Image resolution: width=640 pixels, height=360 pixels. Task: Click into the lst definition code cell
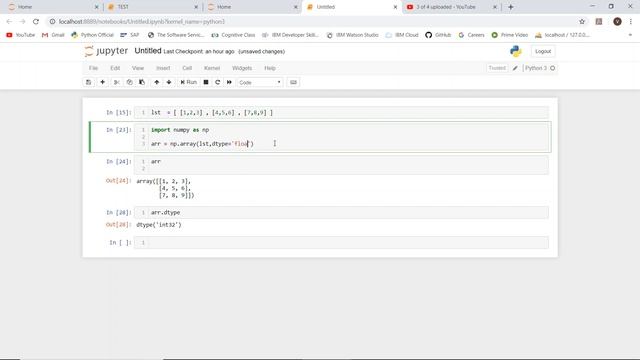click(341, 112)
